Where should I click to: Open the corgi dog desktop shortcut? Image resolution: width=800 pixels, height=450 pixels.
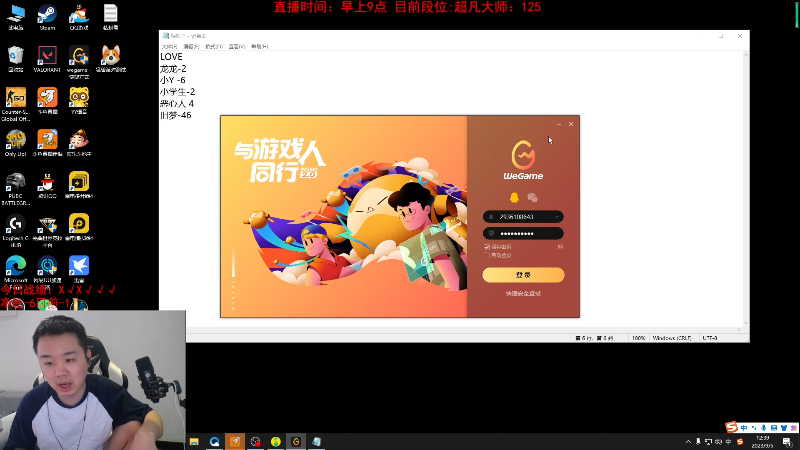[111, 59]
